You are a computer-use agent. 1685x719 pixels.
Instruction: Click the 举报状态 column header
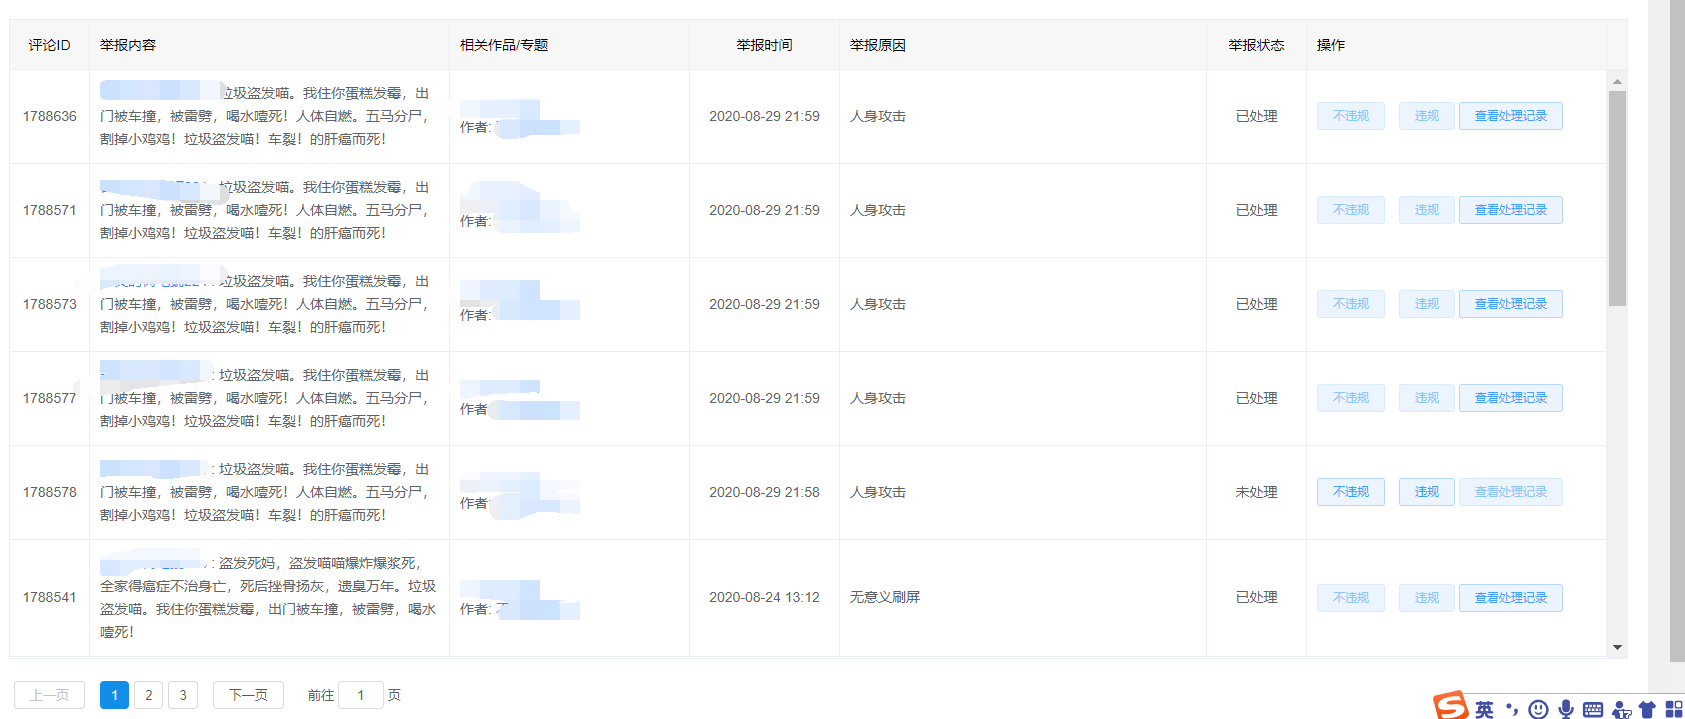pyautogui.click(x=1256, y=45)
